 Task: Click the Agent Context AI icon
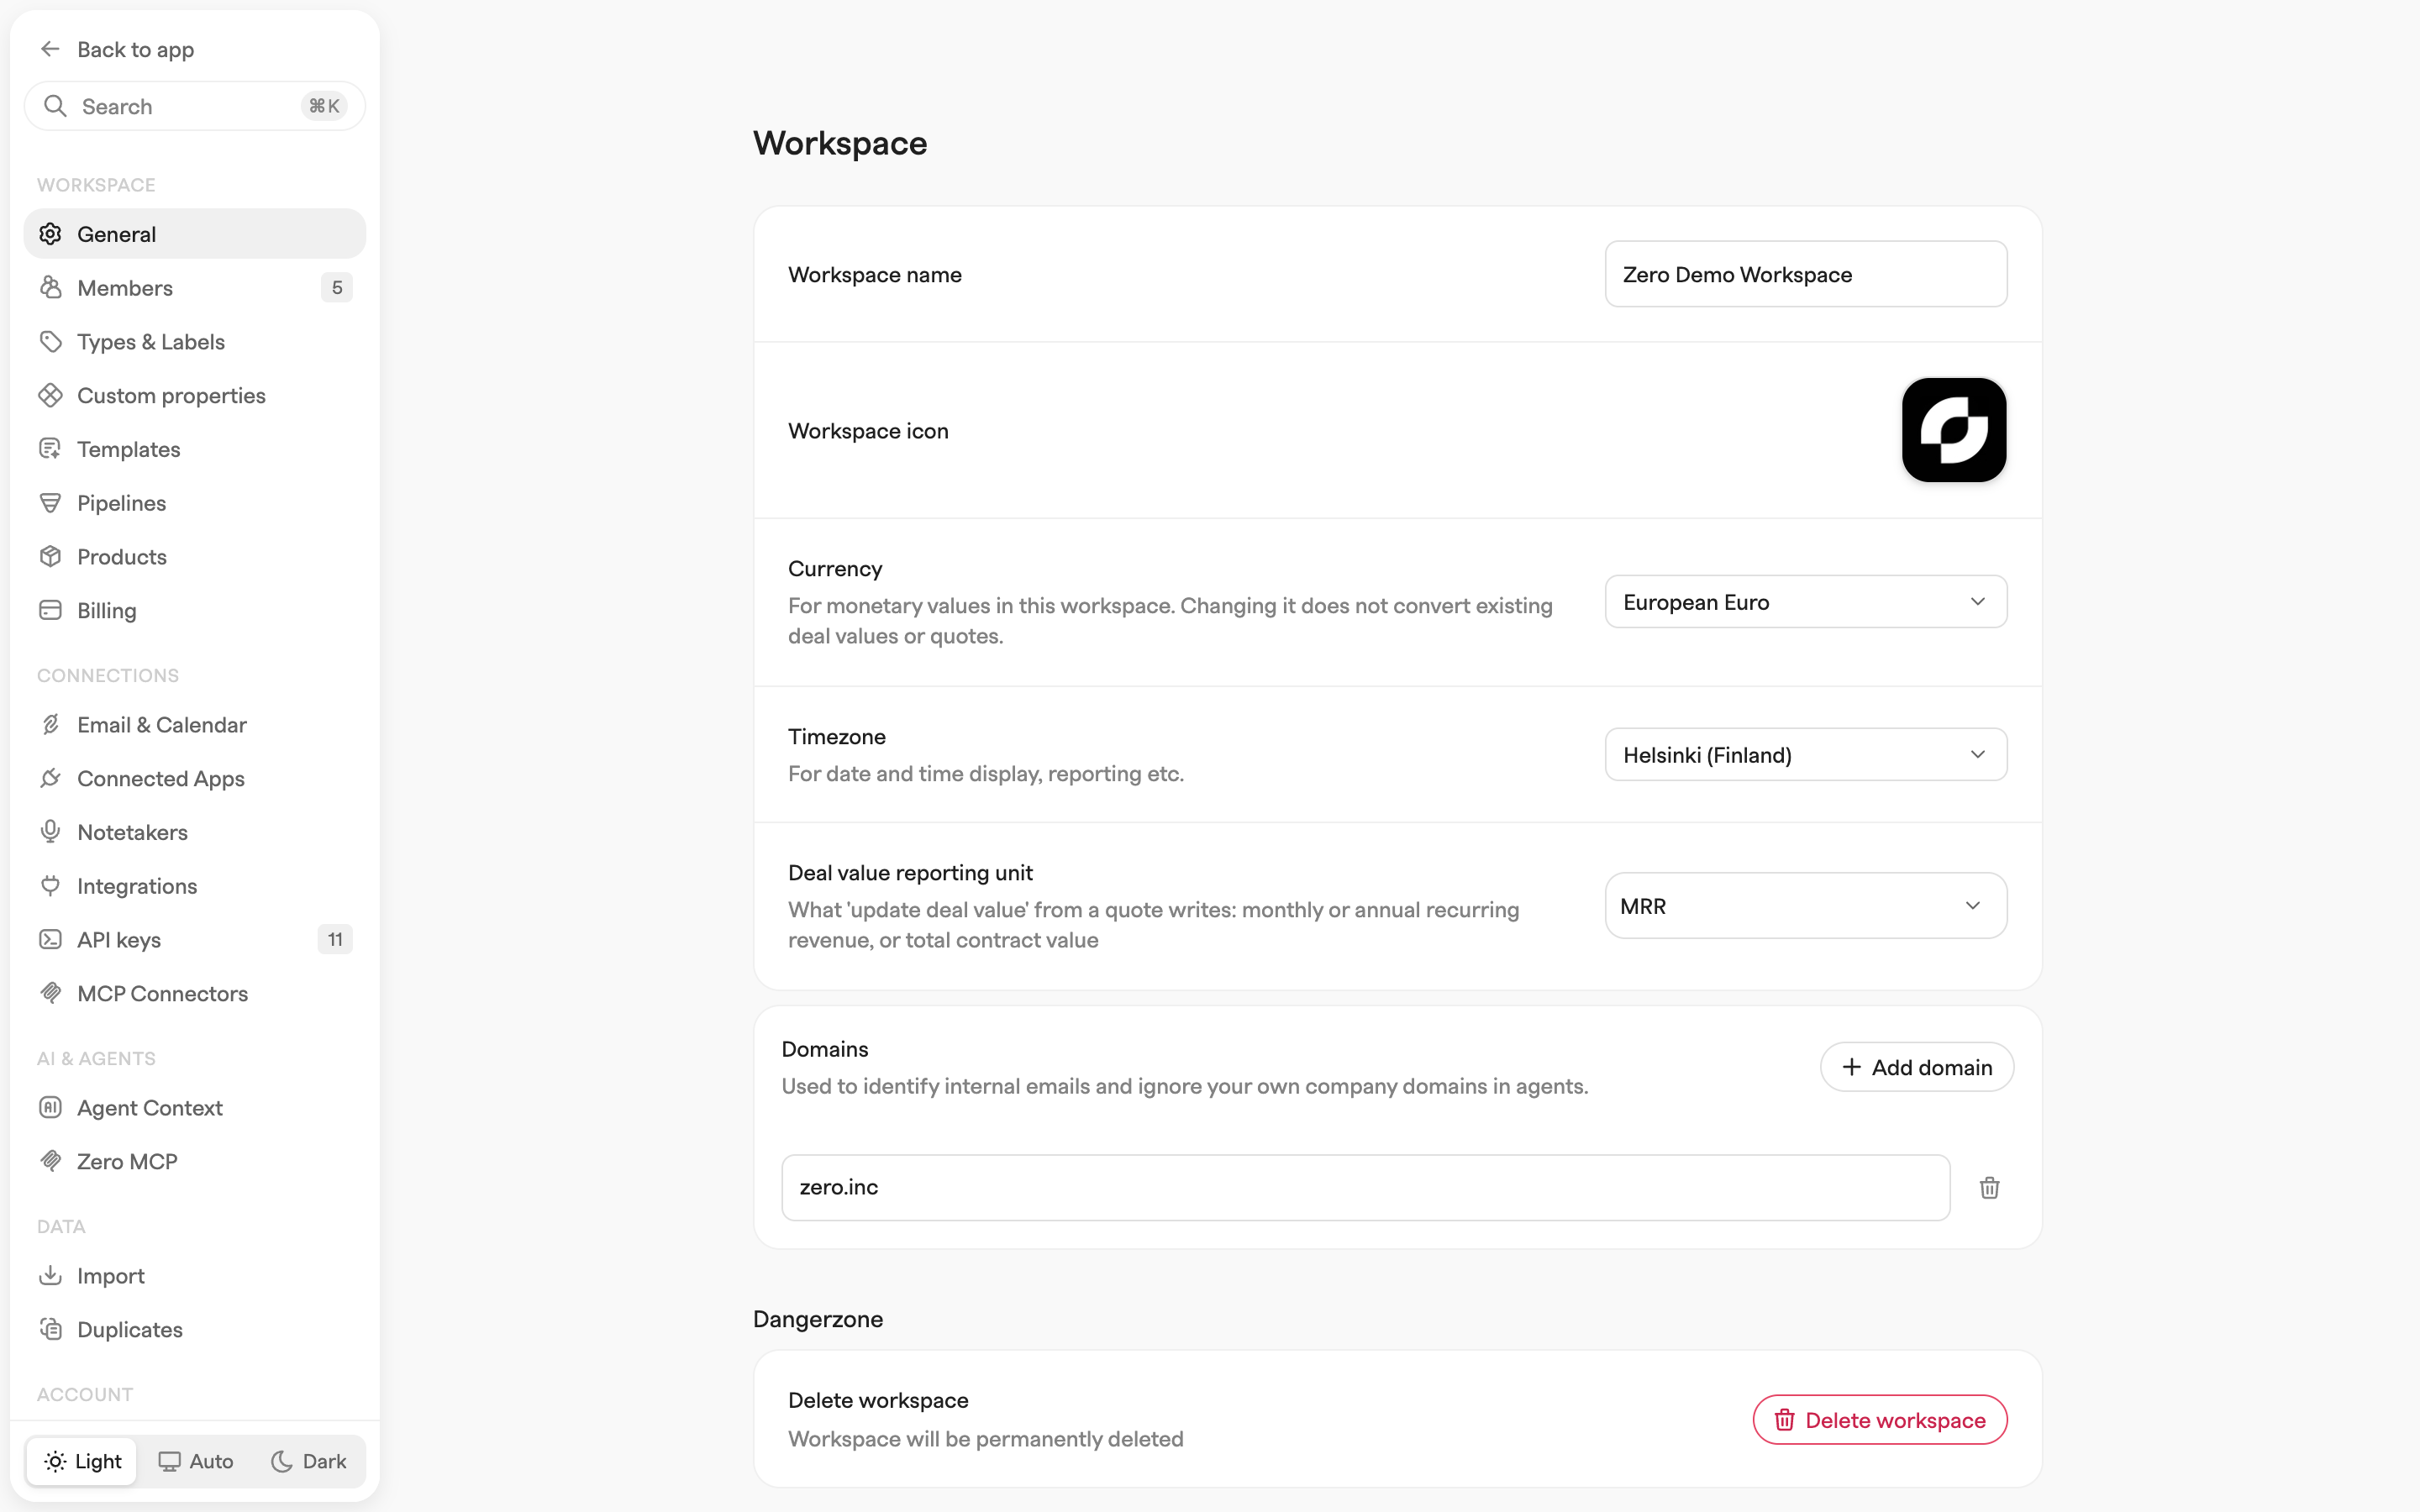[x=51, y=1108]
